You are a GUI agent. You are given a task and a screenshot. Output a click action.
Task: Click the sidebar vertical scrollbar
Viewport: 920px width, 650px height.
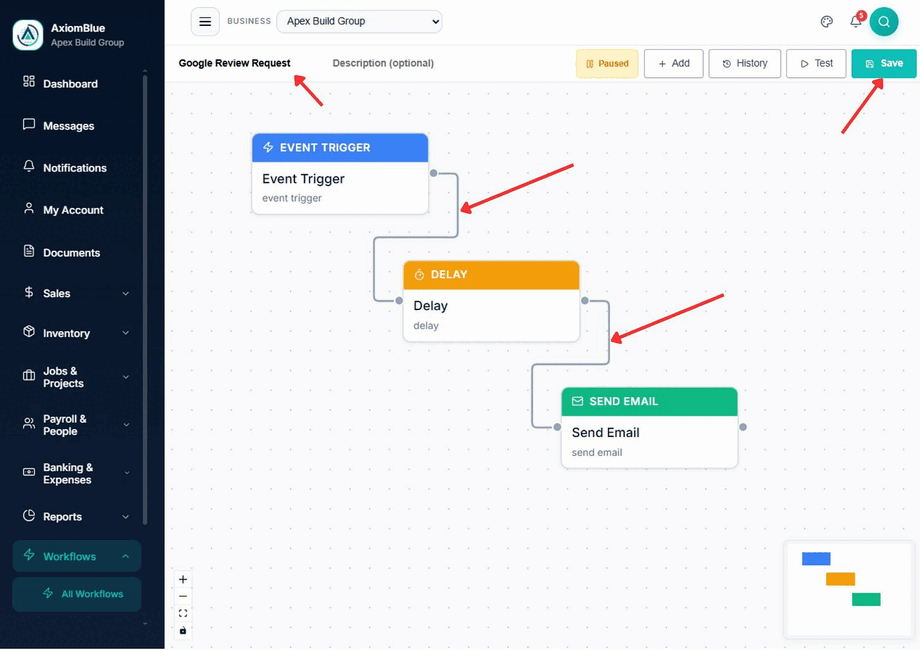145,299
